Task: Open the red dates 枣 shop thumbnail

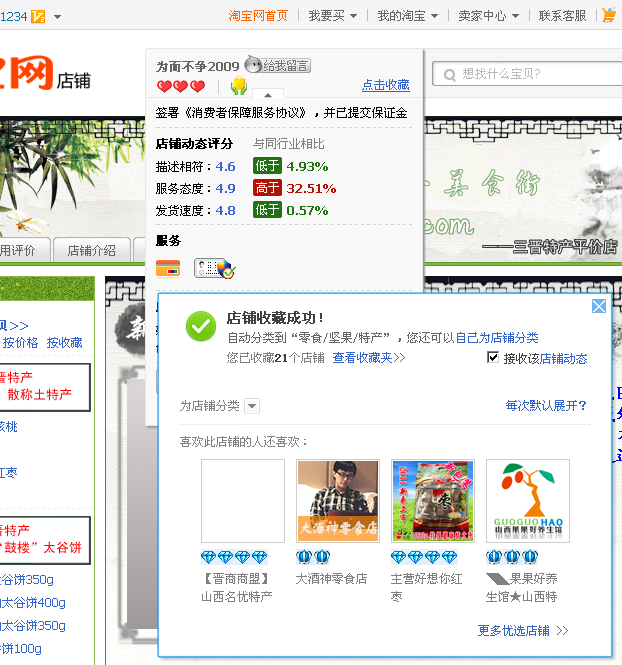Action: pyautogui.click(x=433, y=501)
